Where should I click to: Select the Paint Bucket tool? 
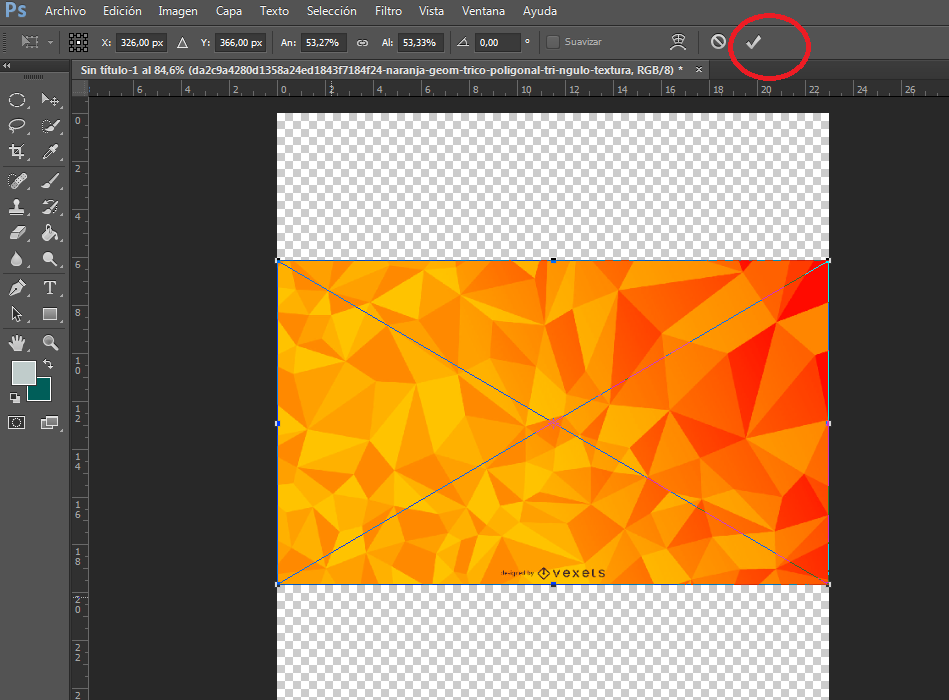(50, 232)
